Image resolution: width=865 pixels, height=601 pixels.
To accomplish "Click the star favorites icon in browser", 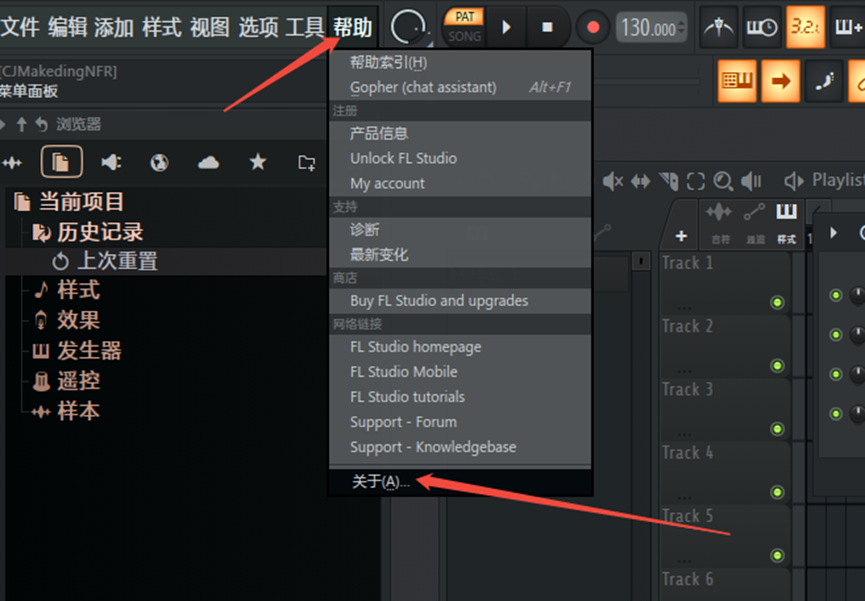I will [258, 162].
